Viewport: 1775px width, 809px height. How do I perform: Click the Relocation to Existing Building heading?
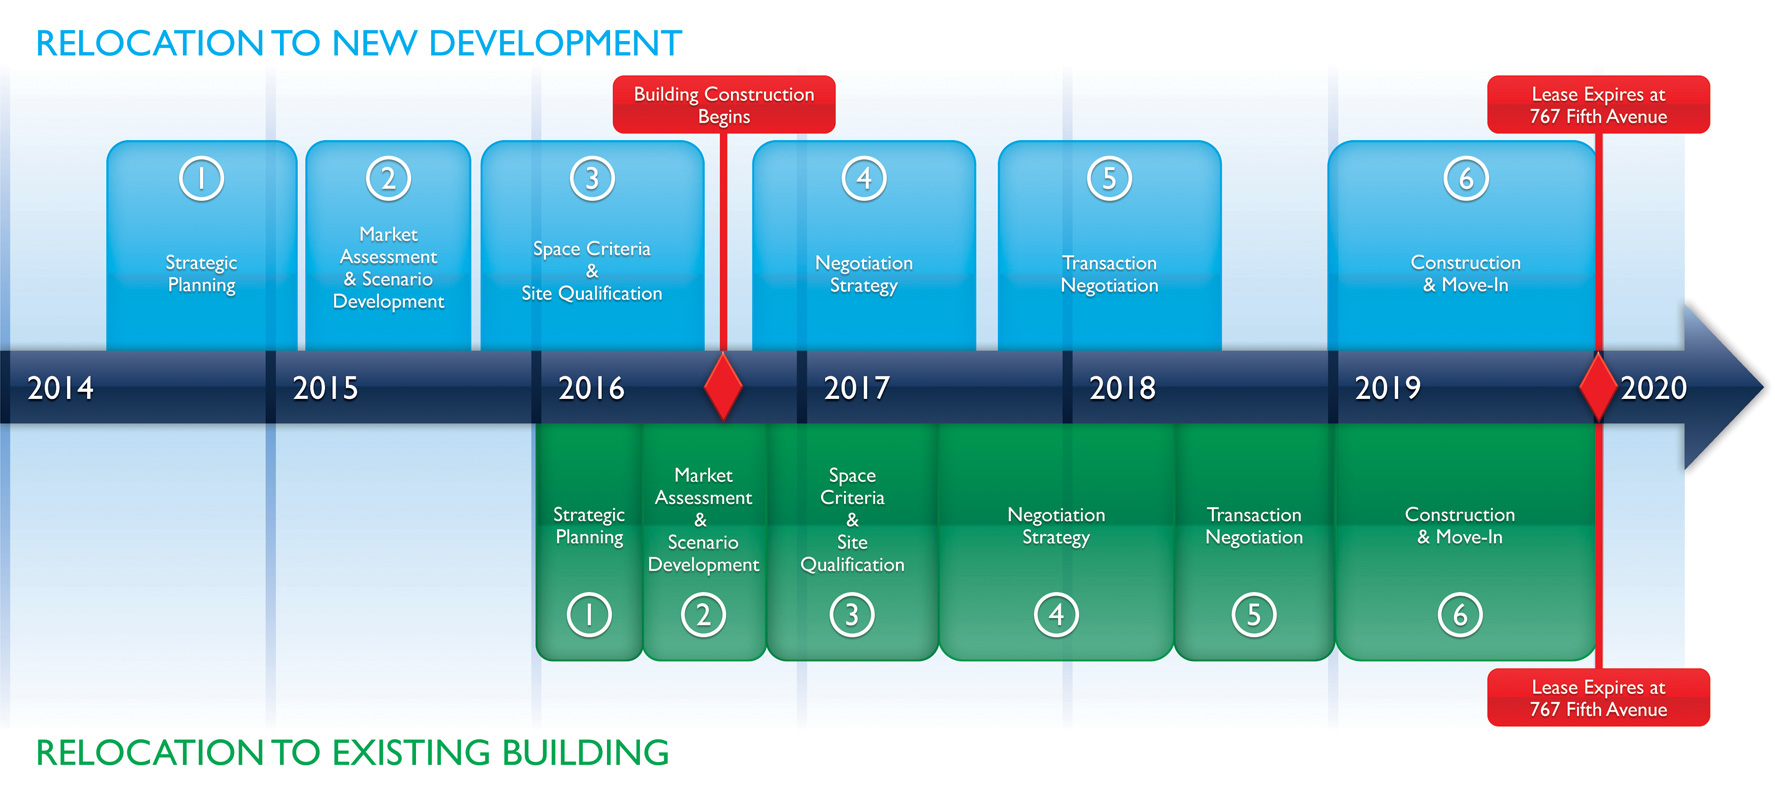[352, 753]
